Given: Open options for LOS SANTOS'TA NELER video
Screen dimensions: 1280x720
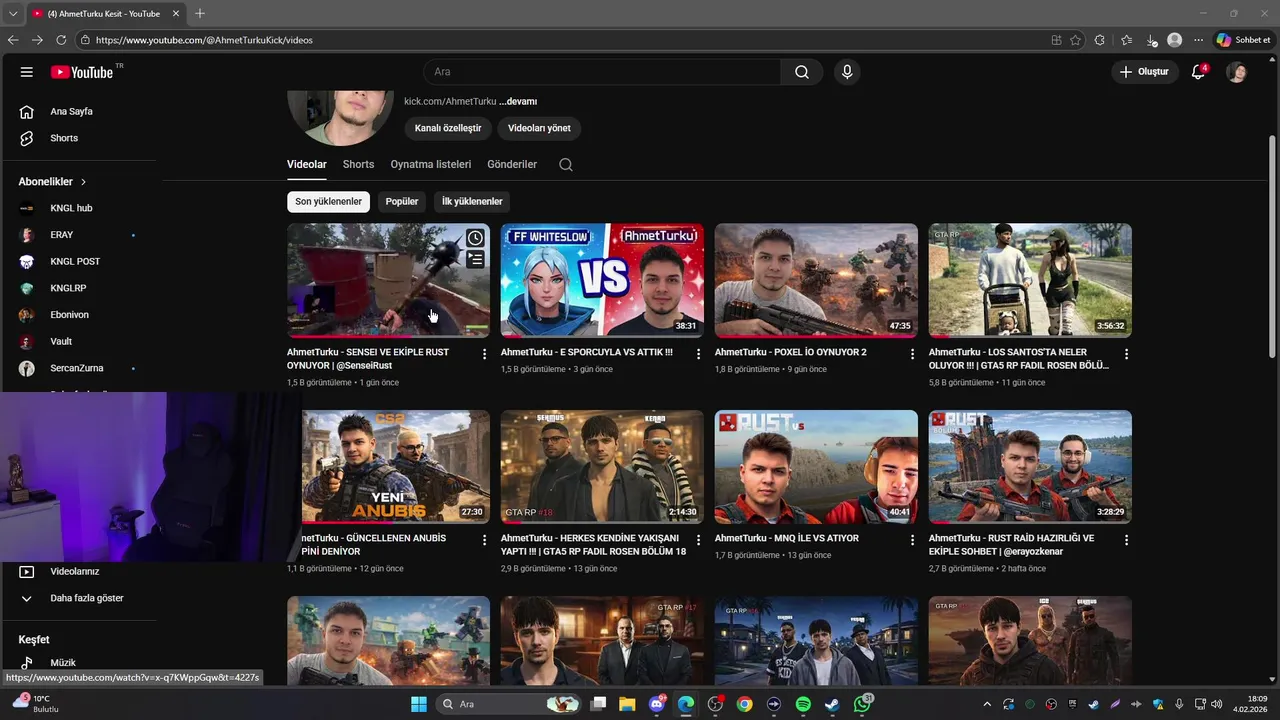Looking at the screenshot, I should pos(1126,354).
